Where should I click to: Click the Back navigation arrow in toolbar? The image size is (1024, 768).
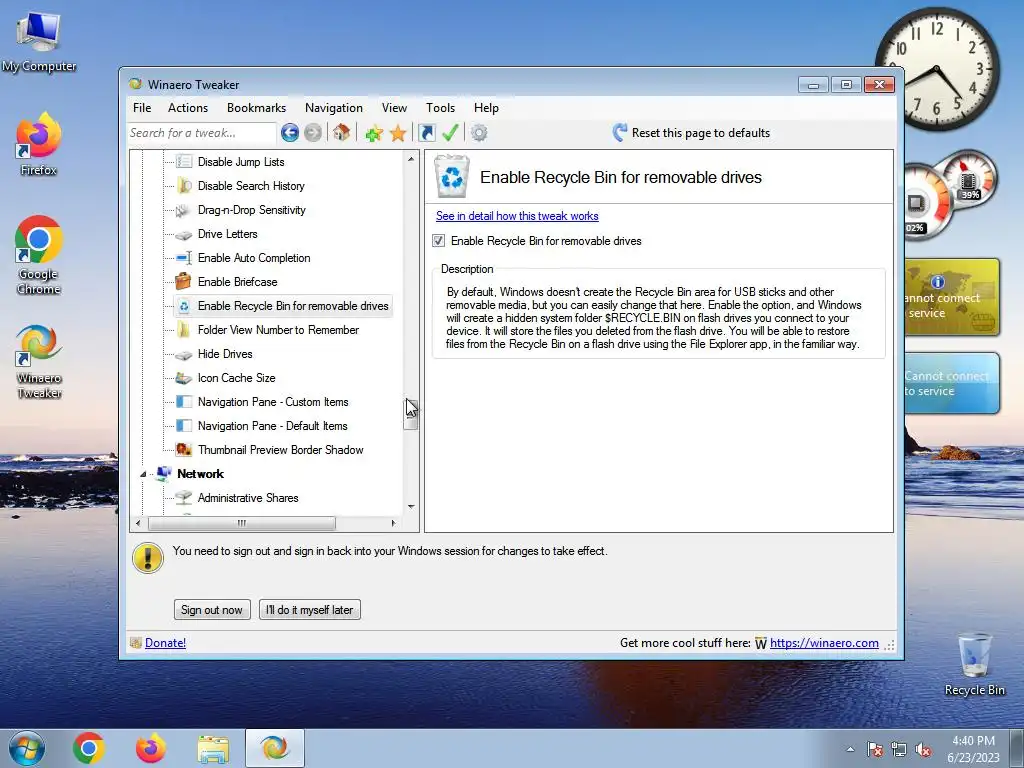(290, 133)
